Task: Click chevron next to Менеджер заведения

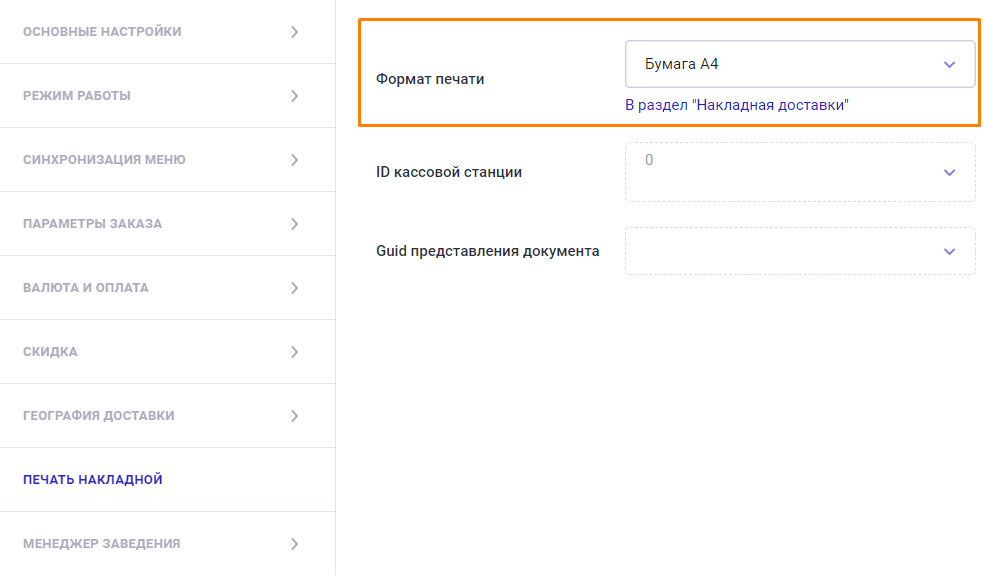Action: coord(294,544)
